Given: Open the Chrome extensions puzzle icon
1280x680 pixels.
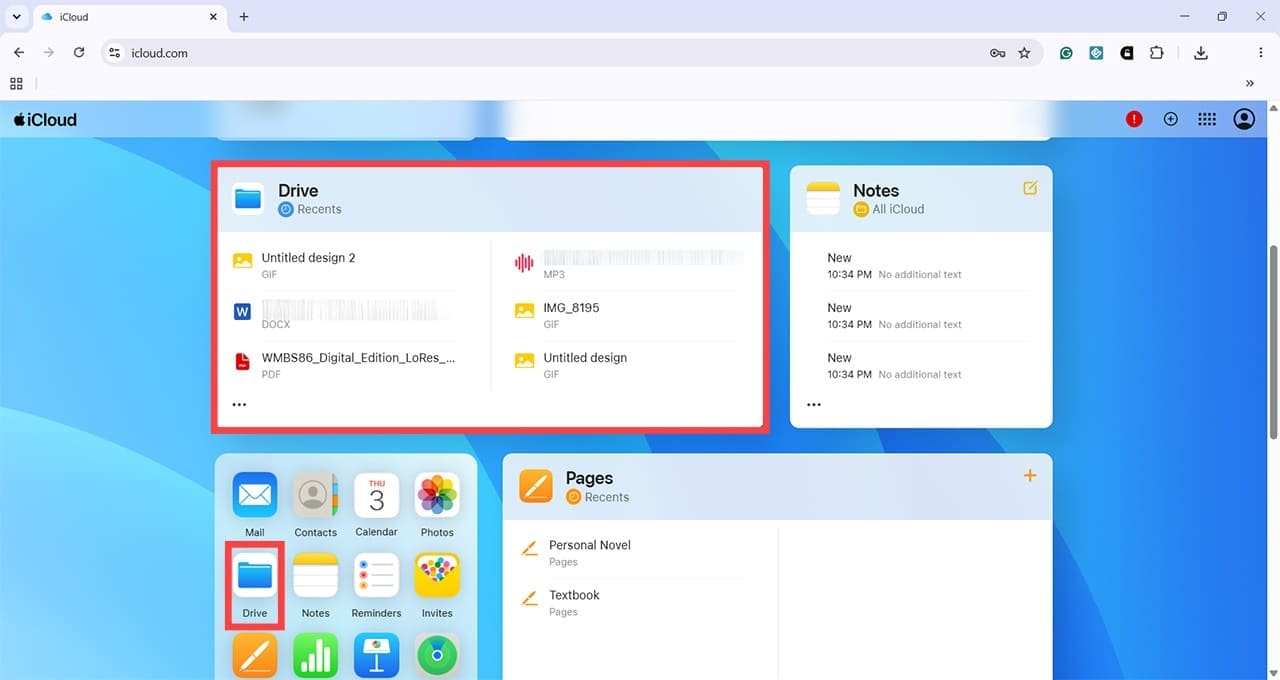Looking at the screenshot, I should (x=1157, y=53).
